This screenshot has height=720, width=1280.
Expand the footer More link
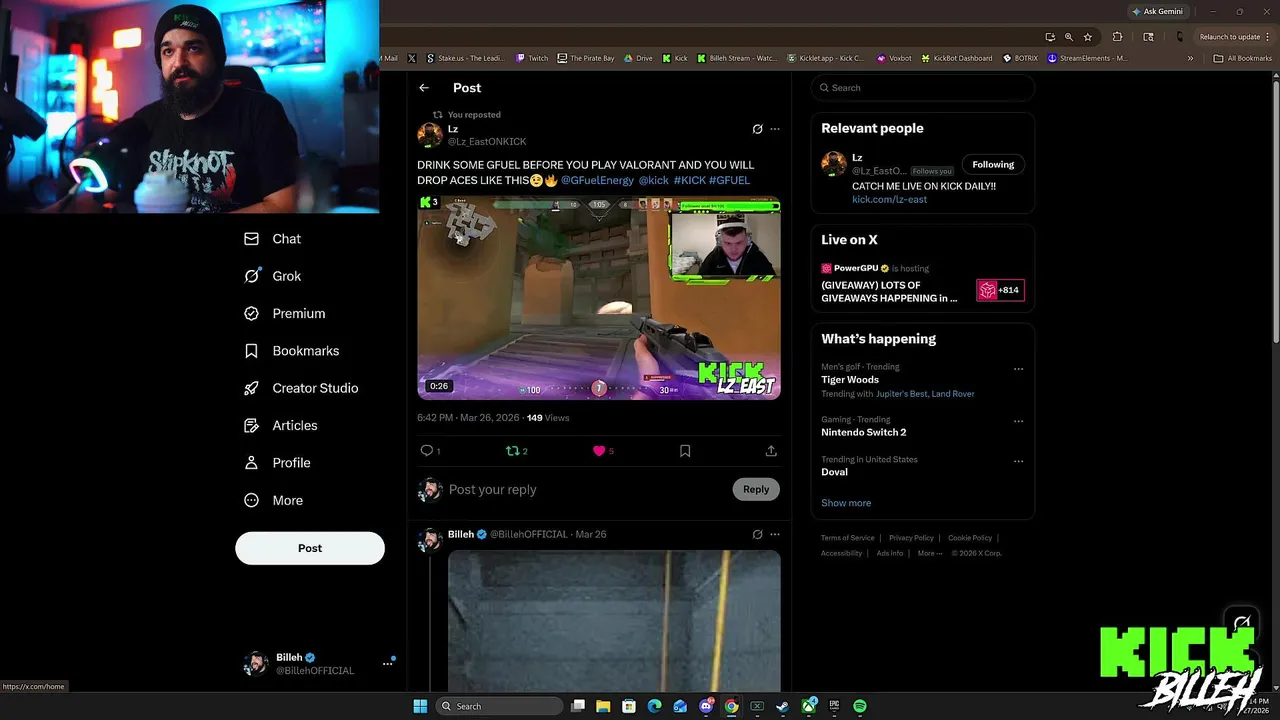[x=929, y=553]
